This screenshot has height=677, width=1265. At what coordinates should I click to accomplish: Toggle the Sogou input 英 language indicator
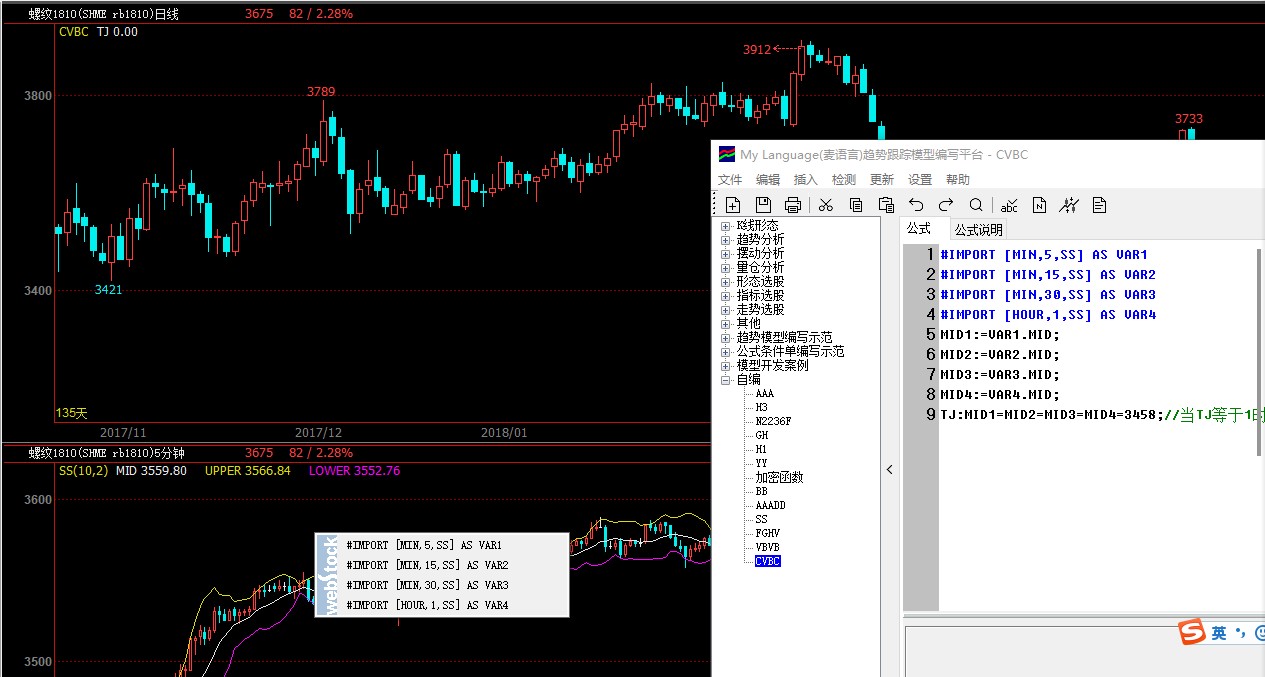(1219, 633)
